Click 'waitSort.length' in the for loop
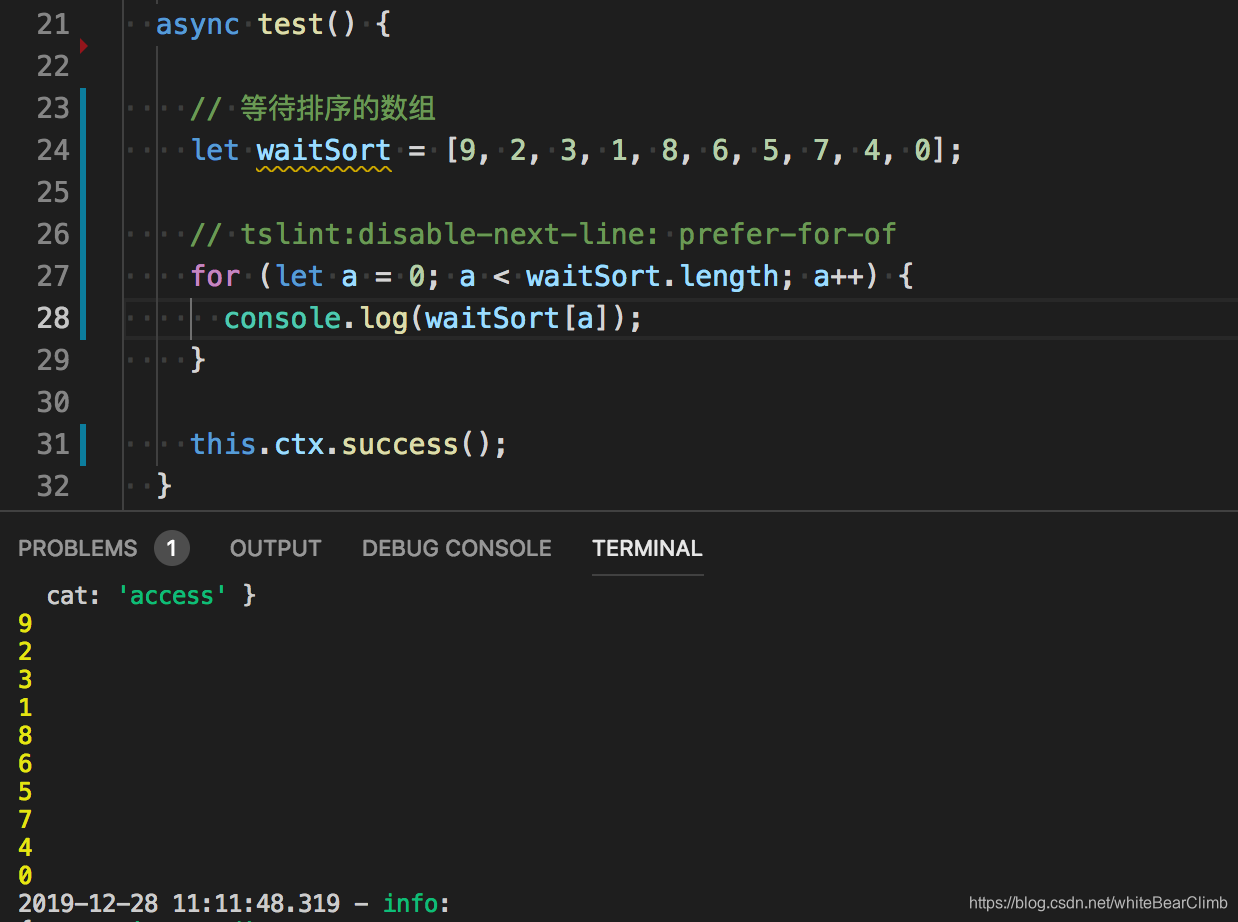This screenshot has width=1238, height=922. pos(652,276)
